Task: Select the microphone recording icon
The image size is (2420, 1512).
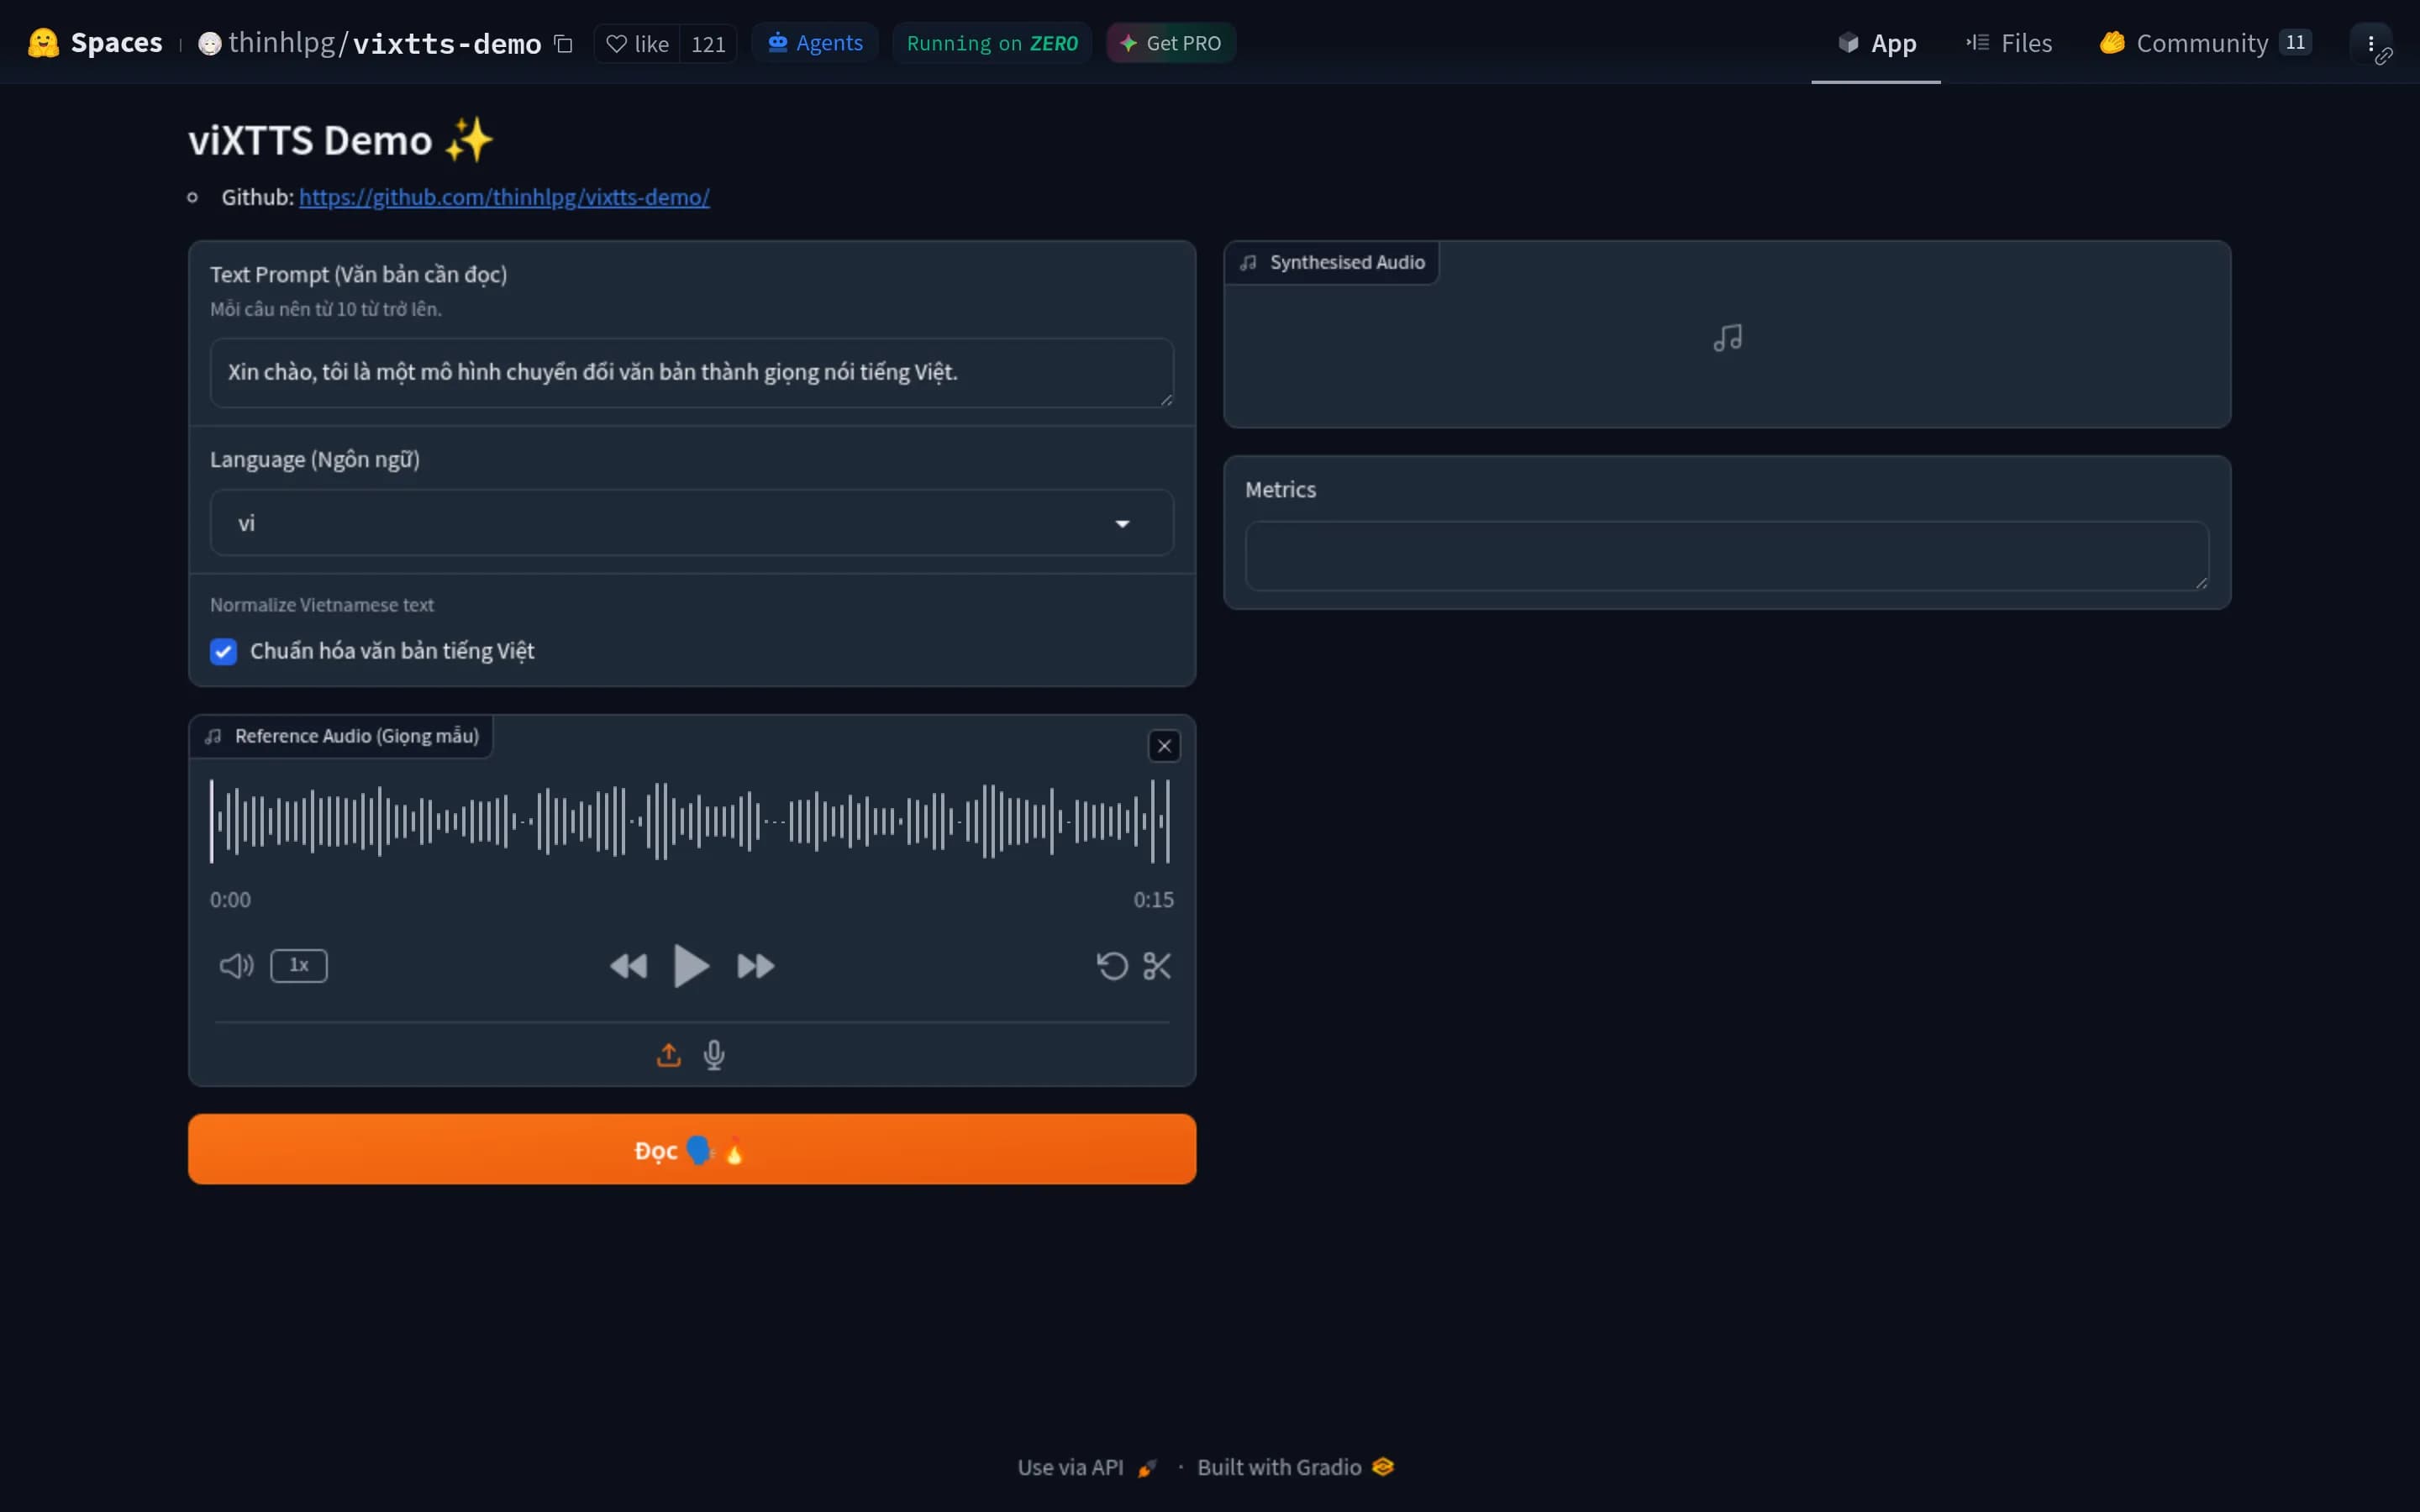Action: [x=714, y=1055]
